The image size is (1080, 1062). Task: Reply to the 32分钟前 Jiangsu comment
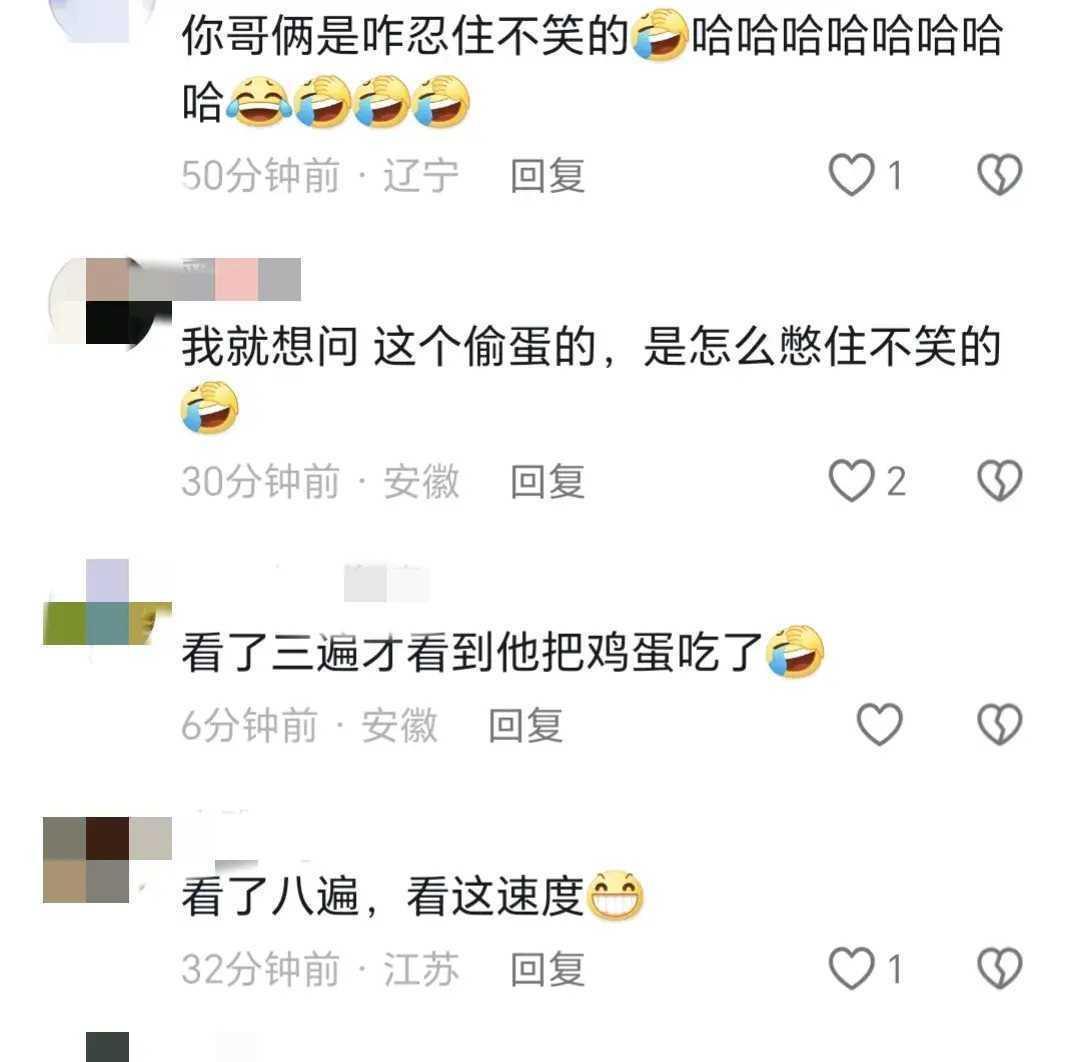pos(548,969)
